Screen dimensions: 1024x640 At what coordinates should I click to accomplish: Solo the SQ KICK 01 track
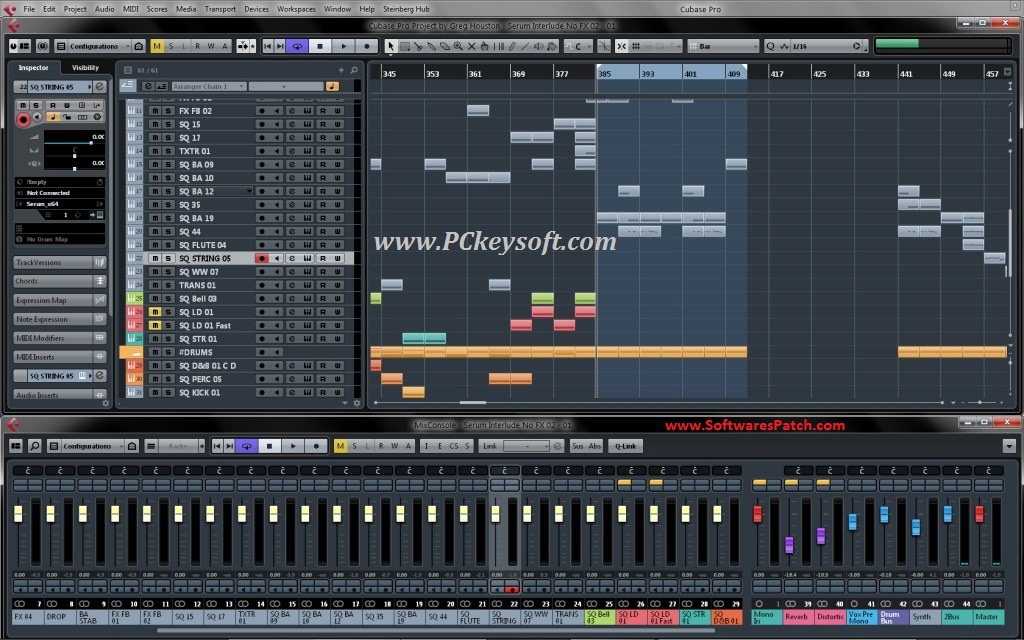pyautogui.click(x=168, y=392)
